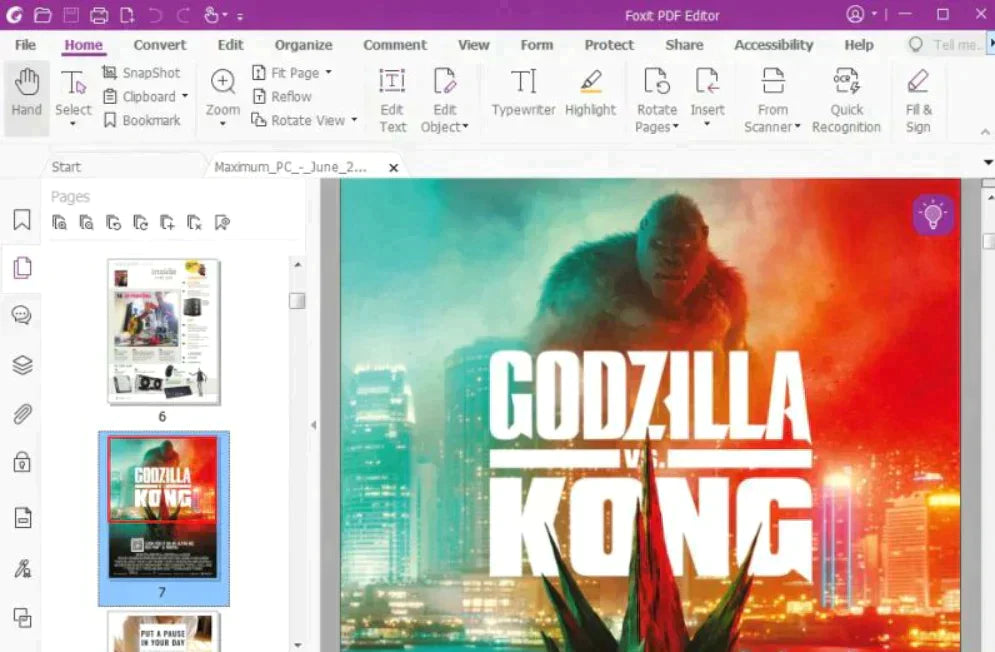This screenshot has width=995, height=652.
Task: Open the Pages thumbnails sidebar panel
Action: (22, 268)
